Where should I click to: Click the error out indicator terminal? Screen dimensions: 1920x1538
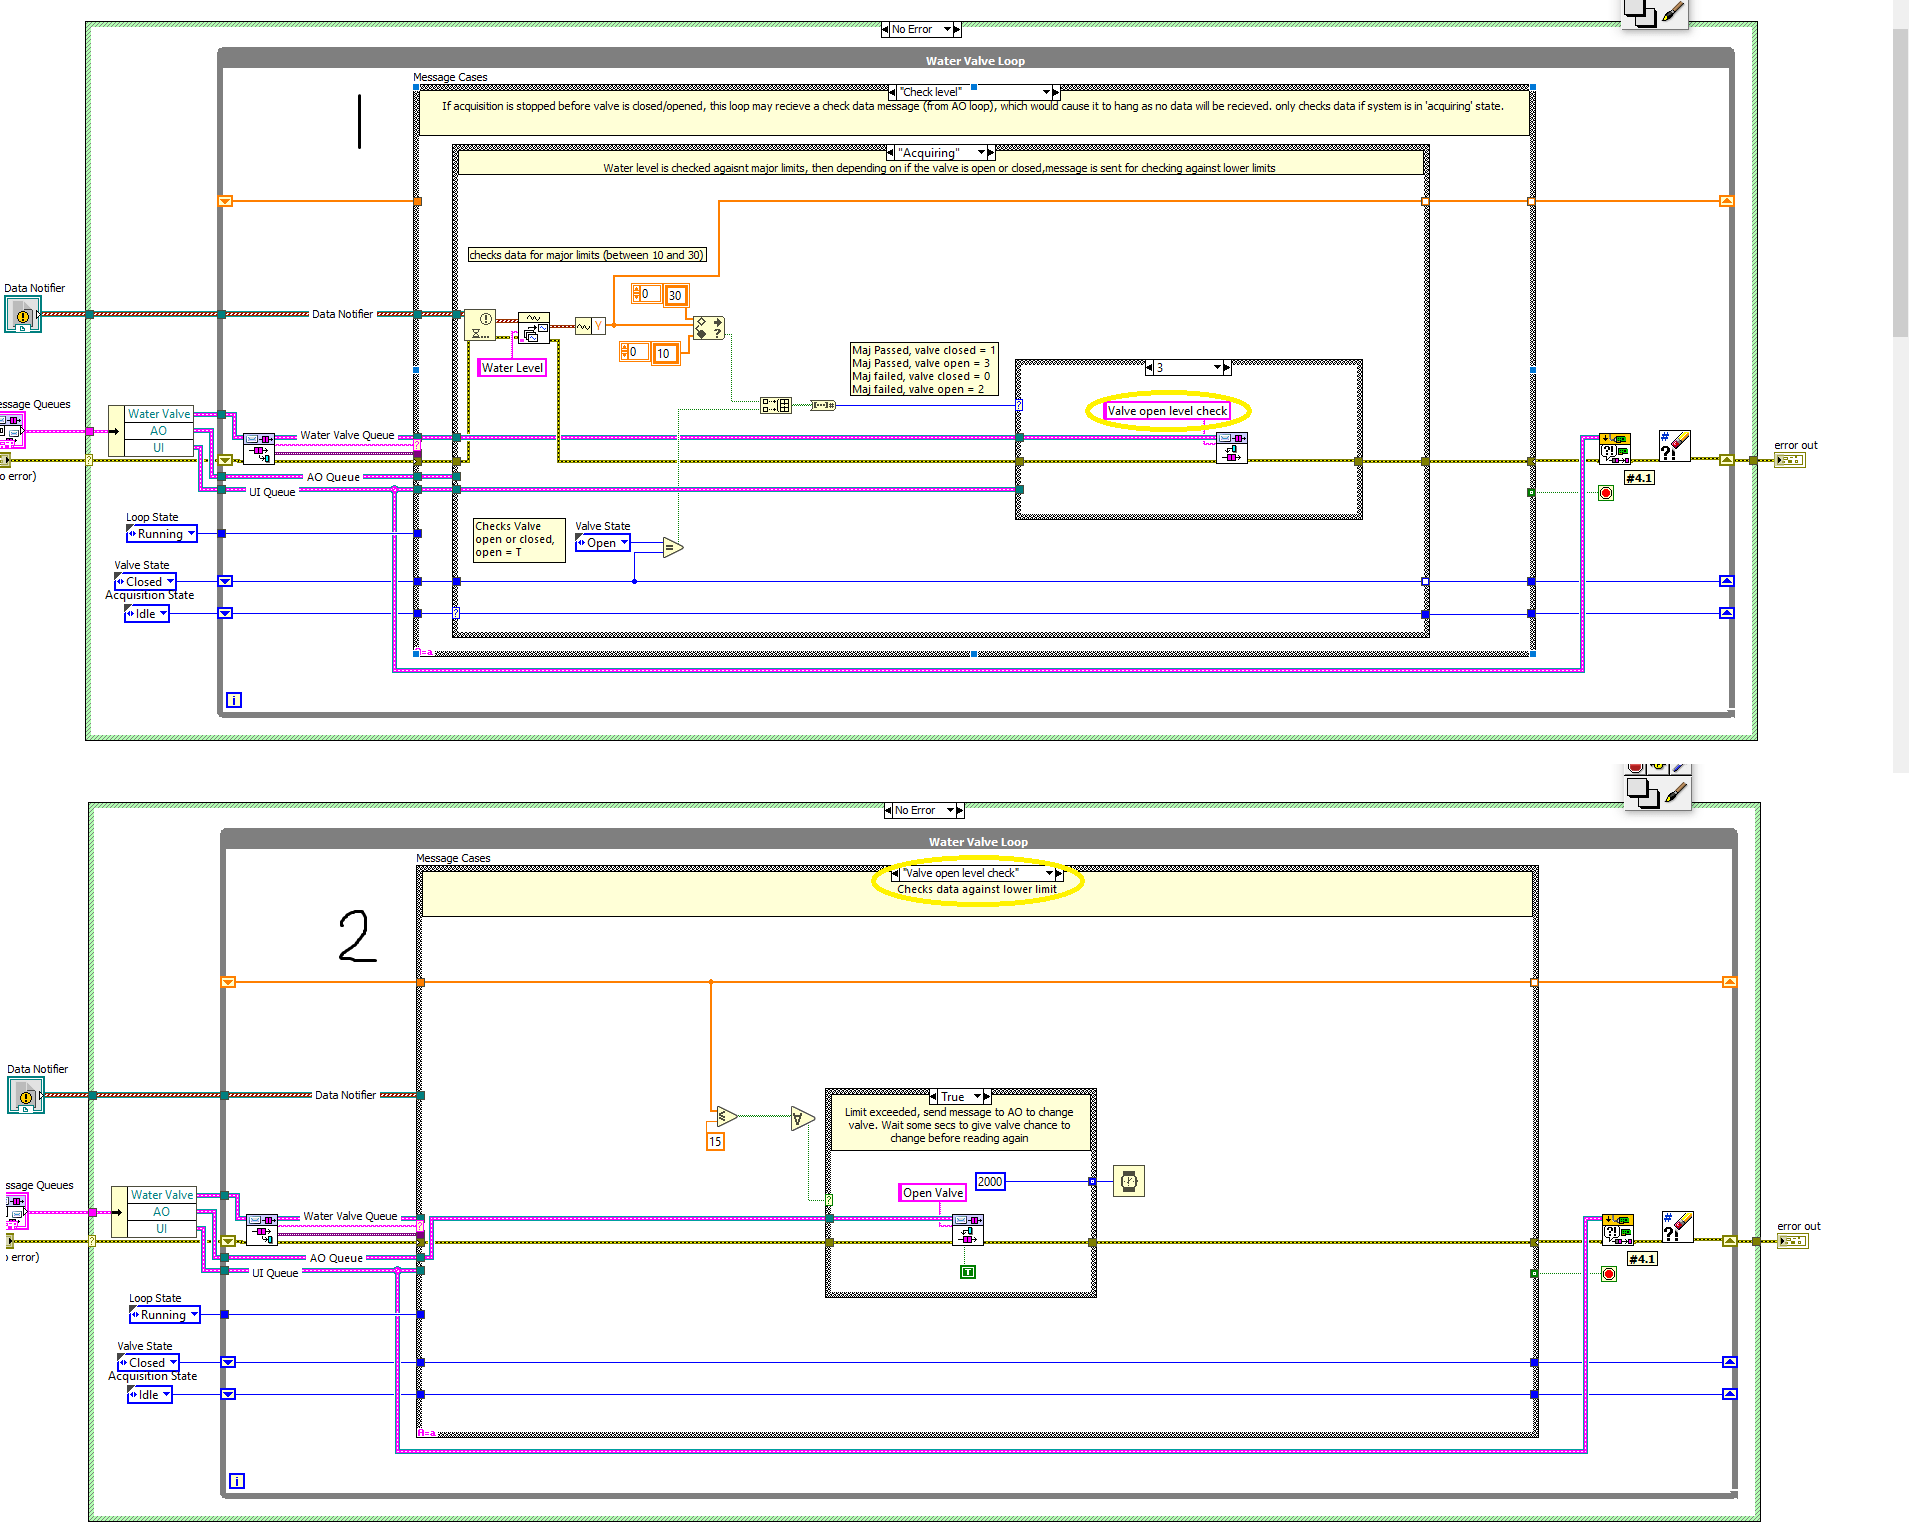point(1790,459)
